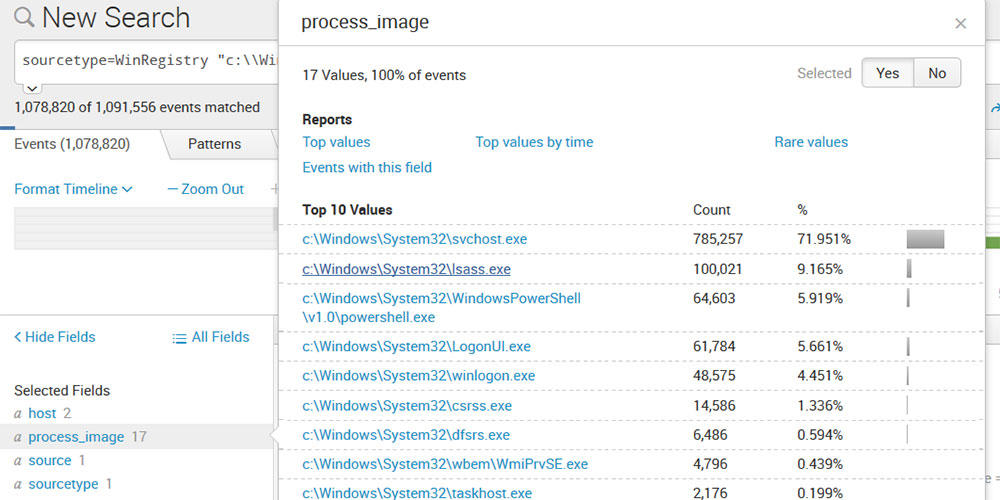Click the lsass count 100,021
Screen dimensions: 1000x500
pyautogui.click(x=717, y=270)
